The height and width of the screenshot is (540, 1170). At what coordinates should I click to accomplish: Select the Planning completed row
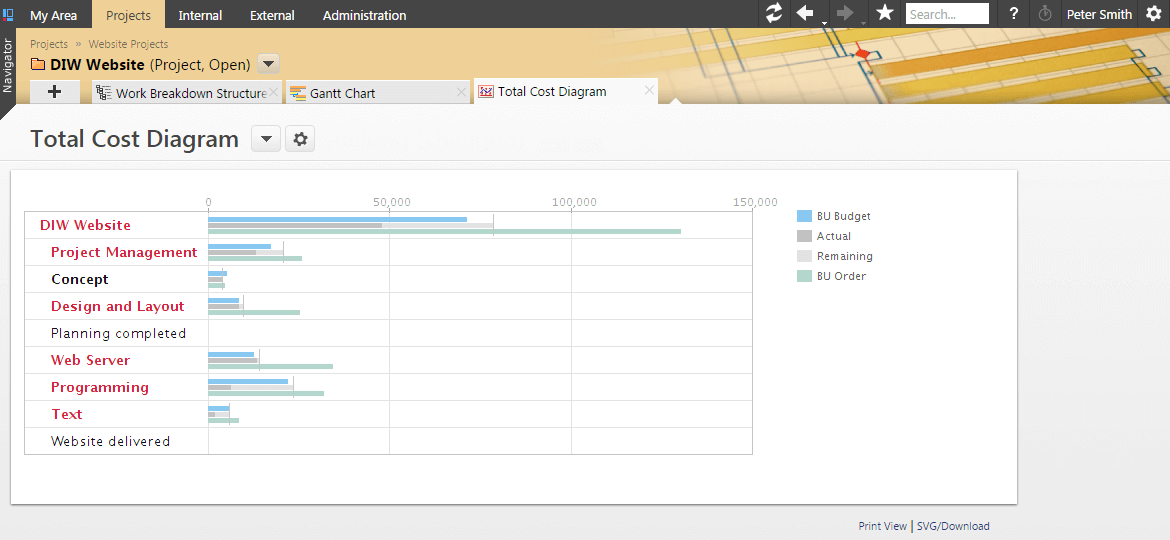tap(118, 333)
